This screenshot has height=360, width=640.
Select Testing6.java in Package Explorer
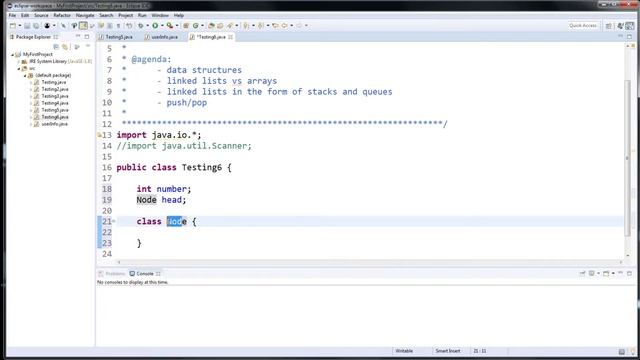click(x=55, y=117)
